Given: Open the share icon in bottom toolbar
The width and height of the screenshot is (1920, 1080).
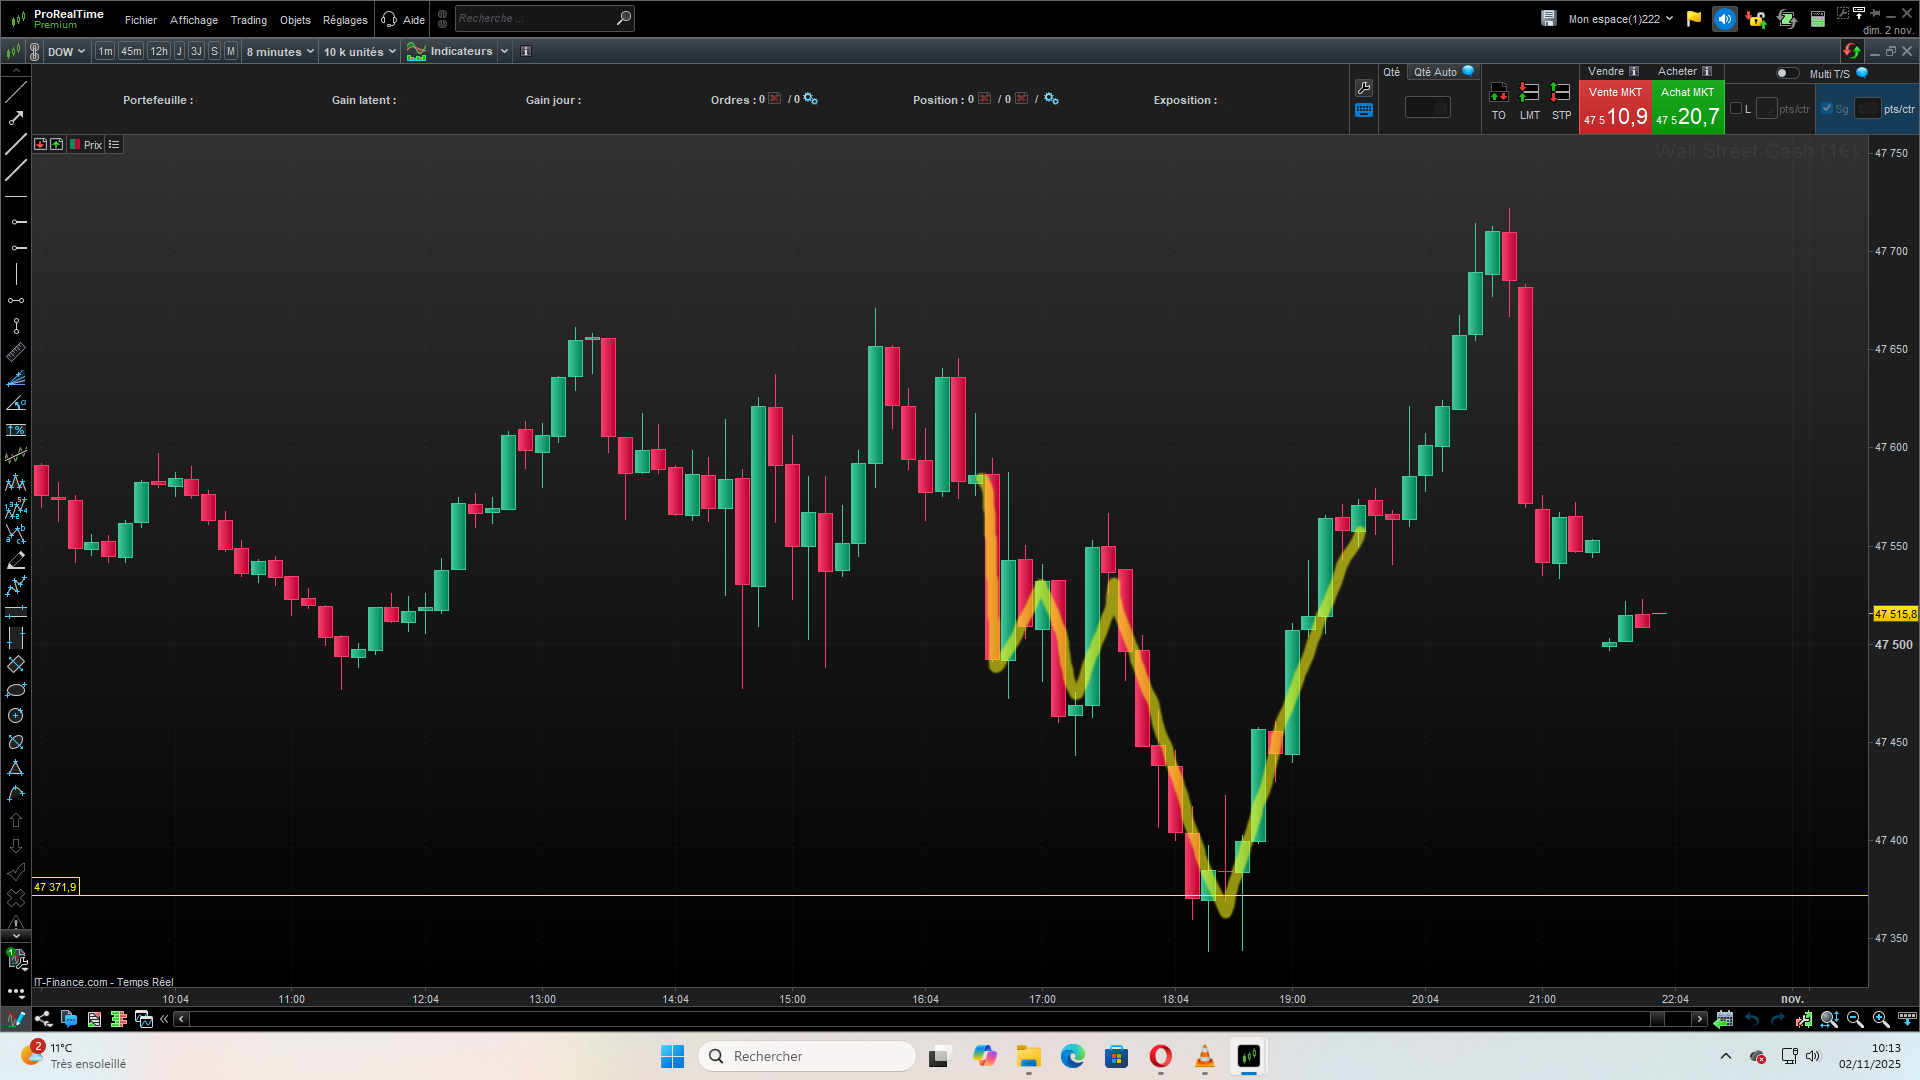Looking at the screenshot, I should pos(43,1019).
